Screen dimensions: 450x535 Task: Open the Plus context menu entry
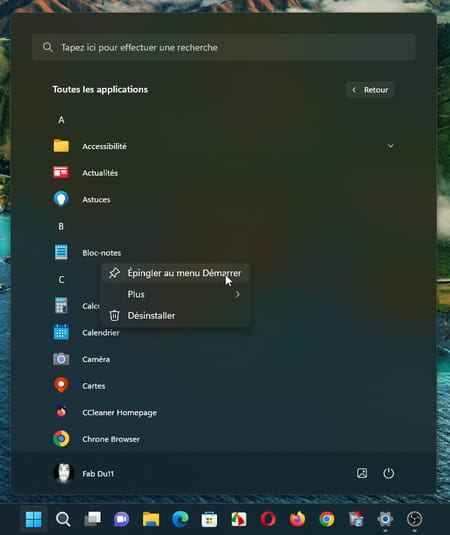click(x=175, y=294)
